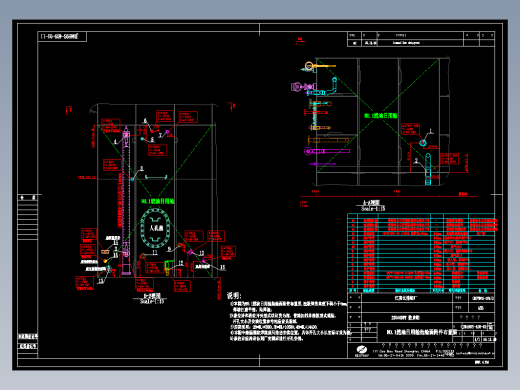This screenshot has width=520, height=390.
Task: Select the '人孔盖' label inside the manhole
Action: (x=156, y=228)
